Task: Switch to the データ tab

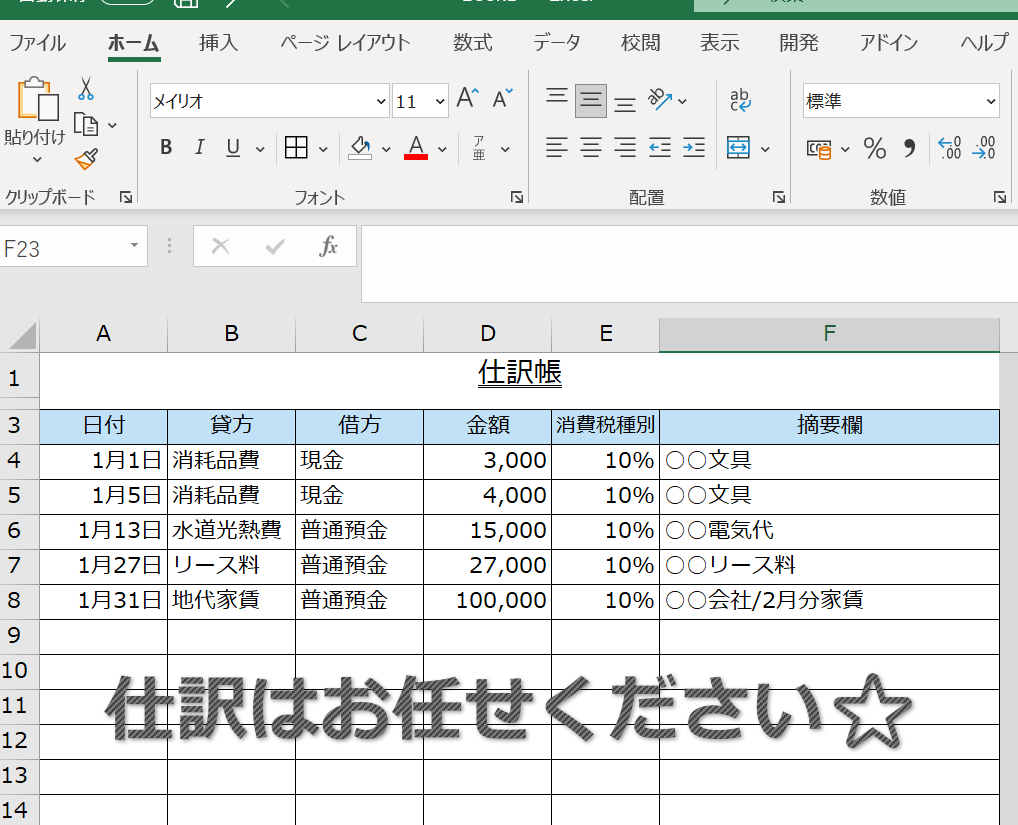Action: [556, 43]
